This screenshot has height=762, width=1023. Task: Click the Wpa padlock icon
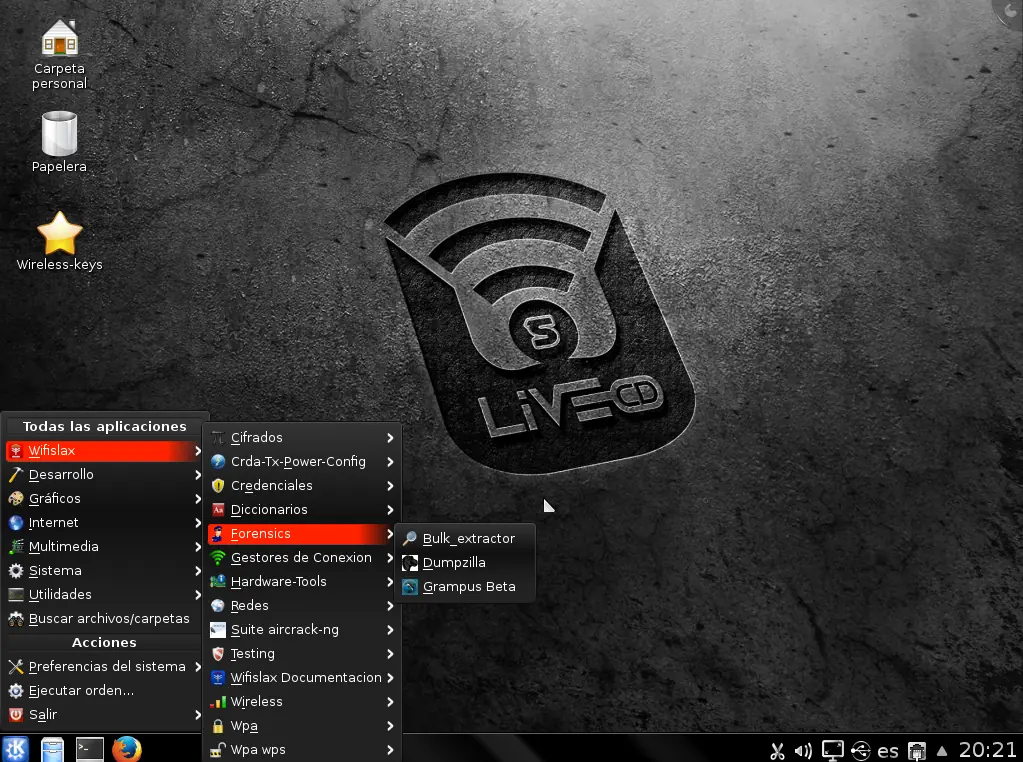[218, 726]
